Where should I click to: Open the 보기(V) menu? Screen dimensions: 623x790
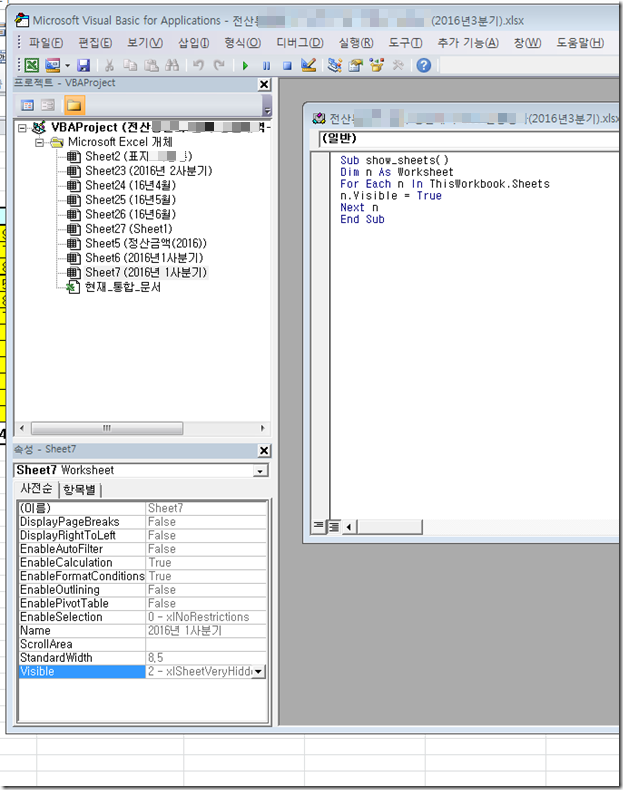[145, 43]
